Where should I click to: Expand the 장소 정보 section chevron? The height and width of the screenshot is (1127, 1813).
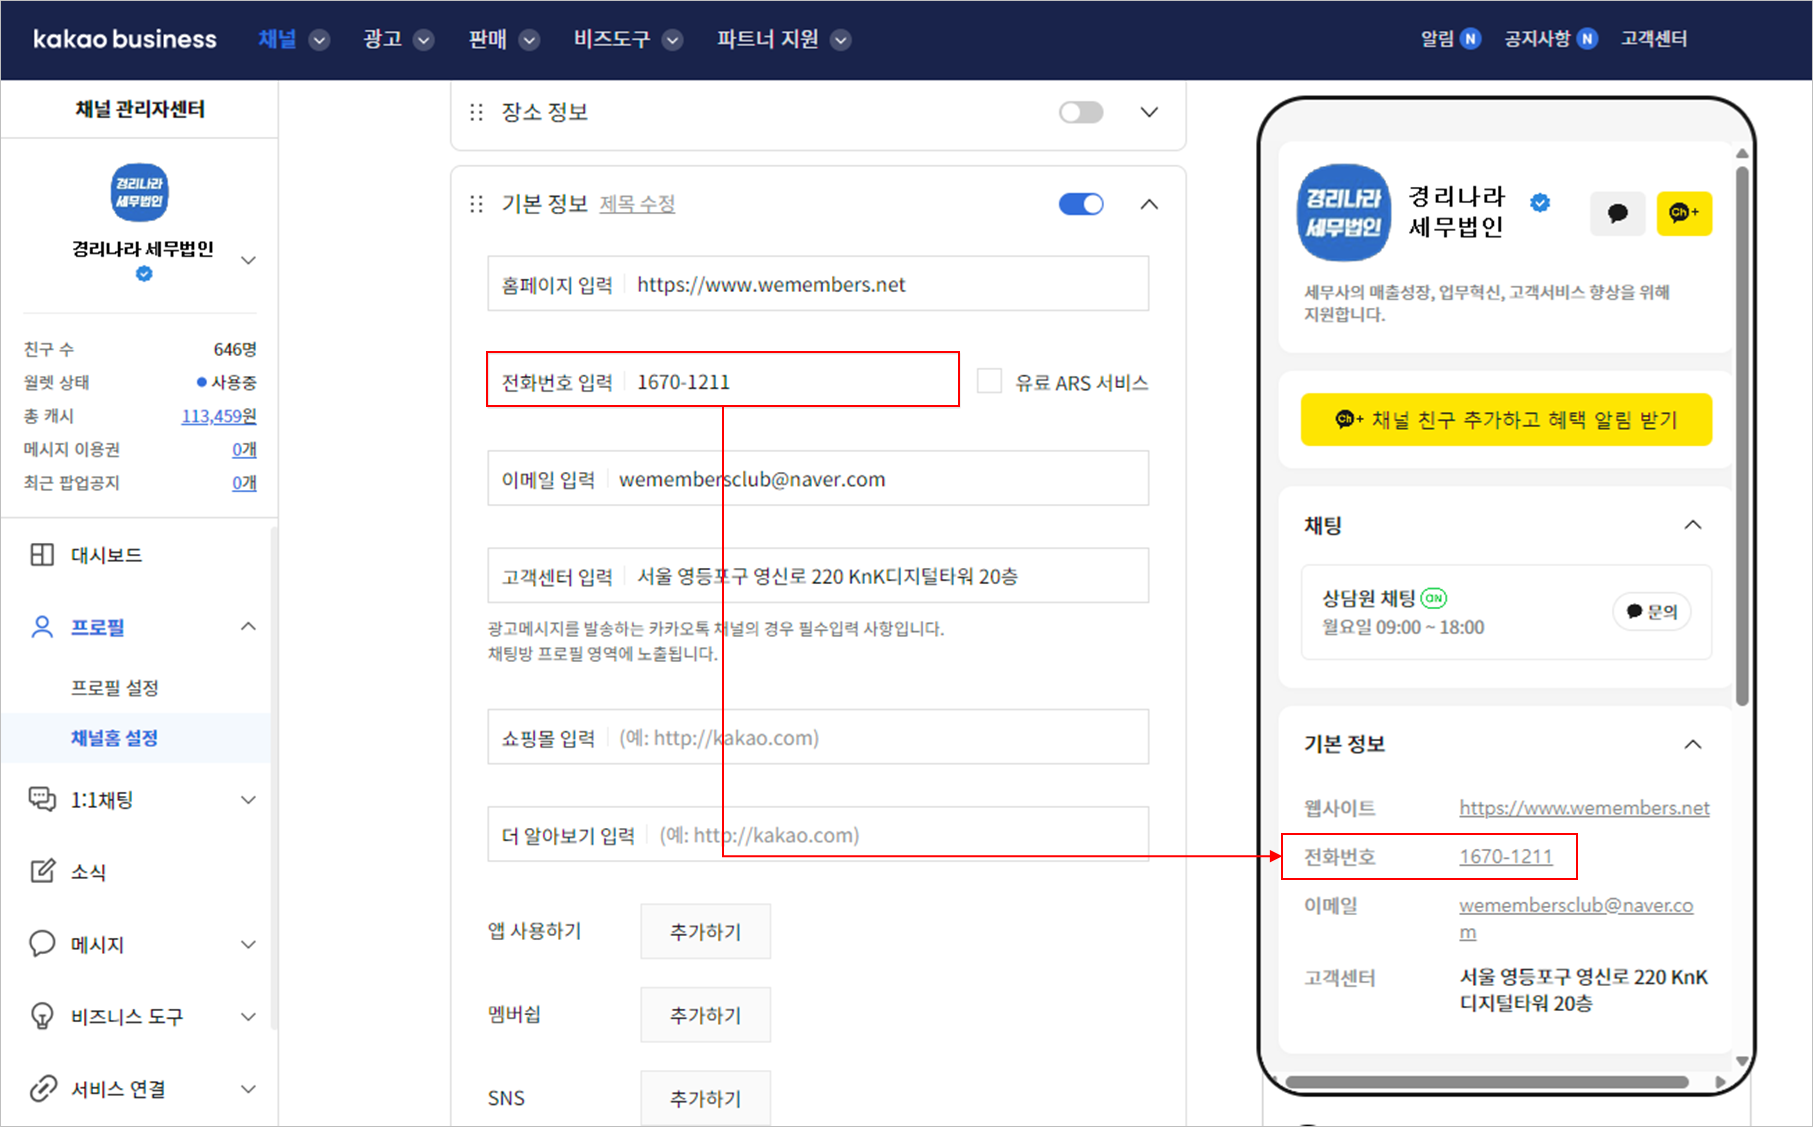click(x=1150, y=112)
